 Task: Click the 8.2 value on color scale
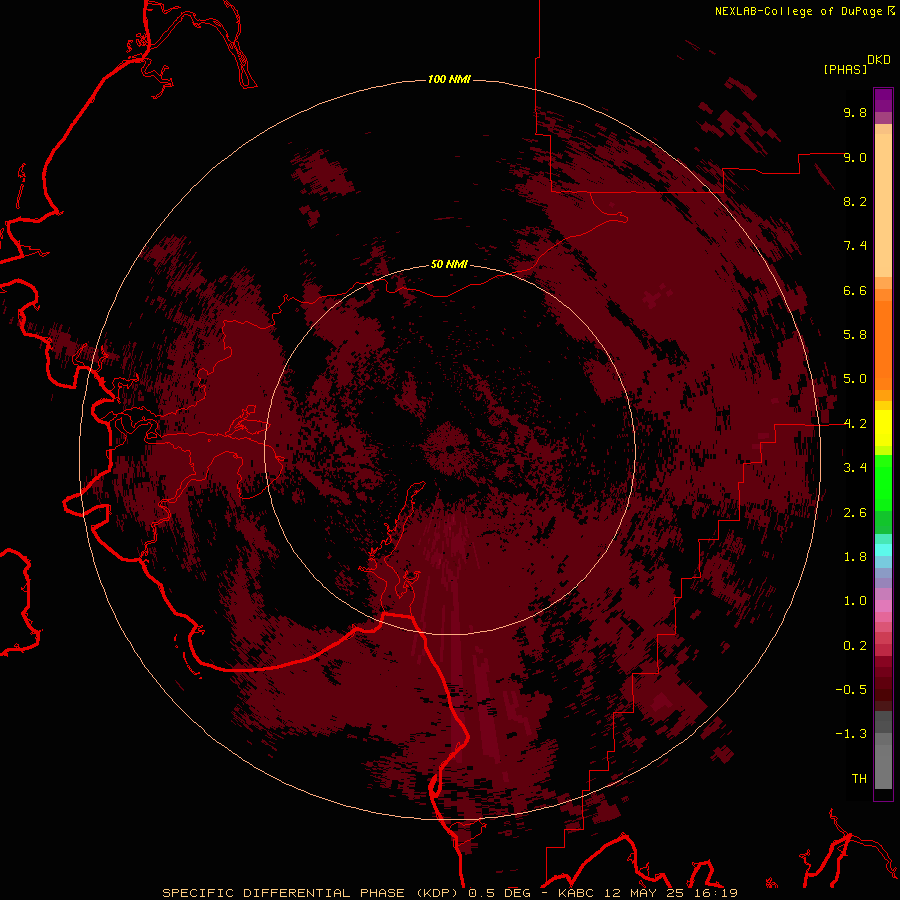pos(855,201)
